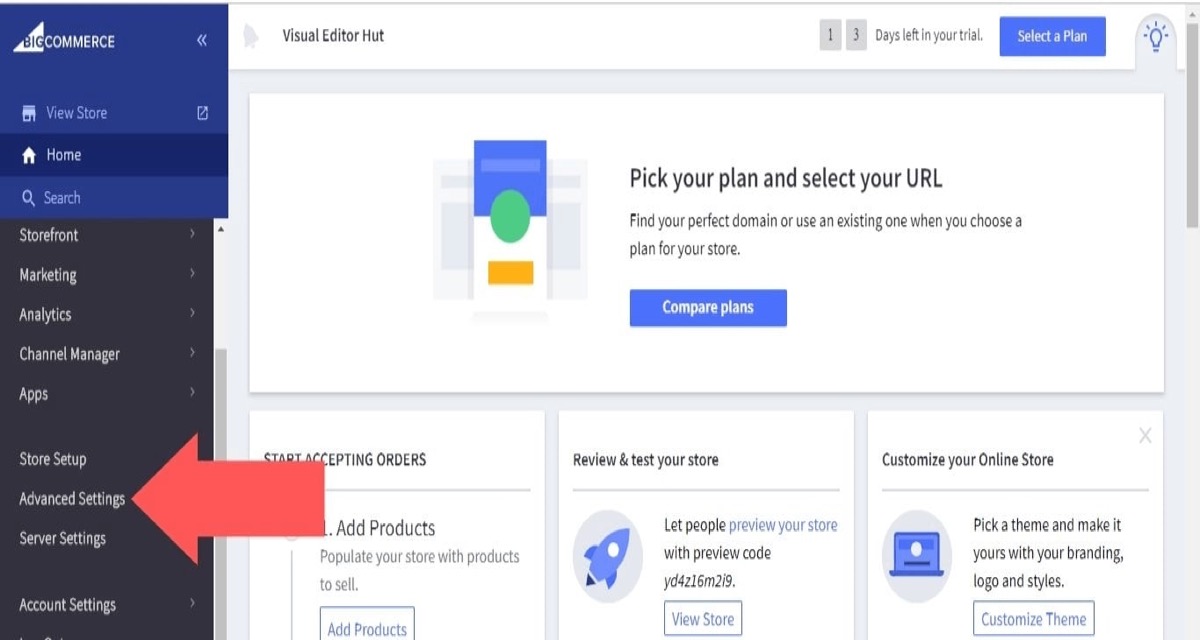Image resolution: width=1200 pixels, height=640 pixels.
Task: Dismiss the Customize your Online Store card
Action: point(1145,435)
